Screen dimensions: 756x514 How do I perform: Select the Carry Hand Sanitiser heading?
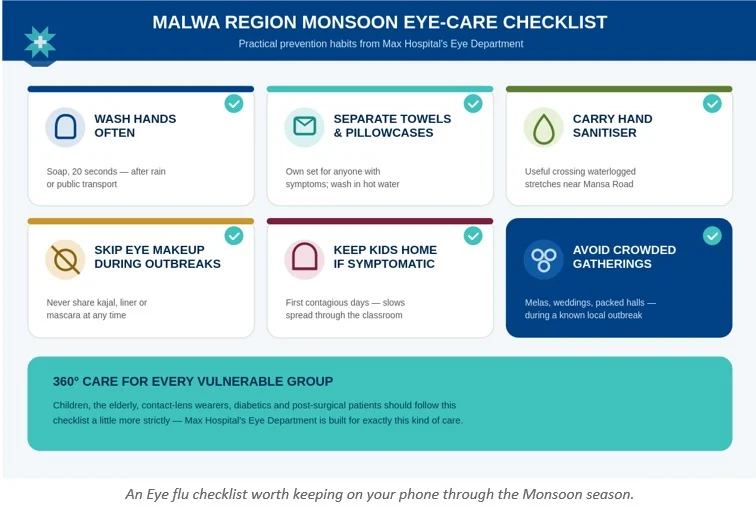(612, 126)
